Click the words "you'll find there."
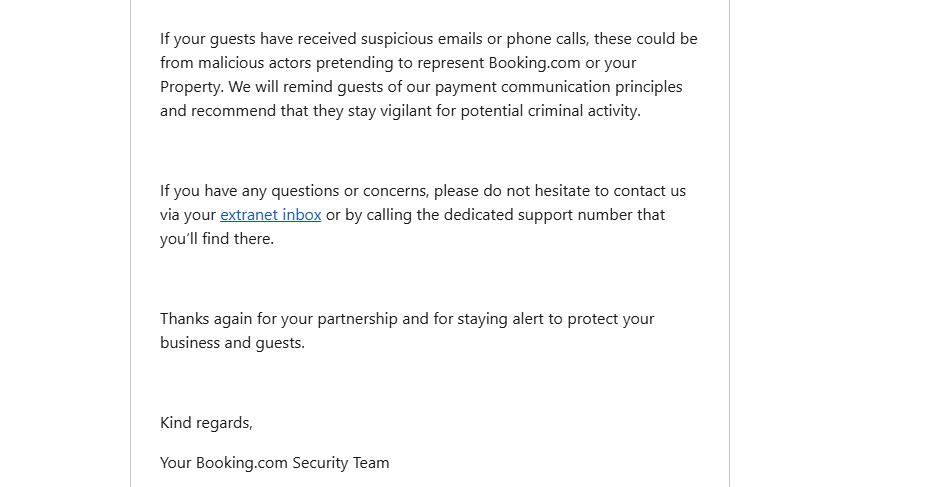Image resolution: width=929 pixels, height=487 pixels. [x=216, y=239]
